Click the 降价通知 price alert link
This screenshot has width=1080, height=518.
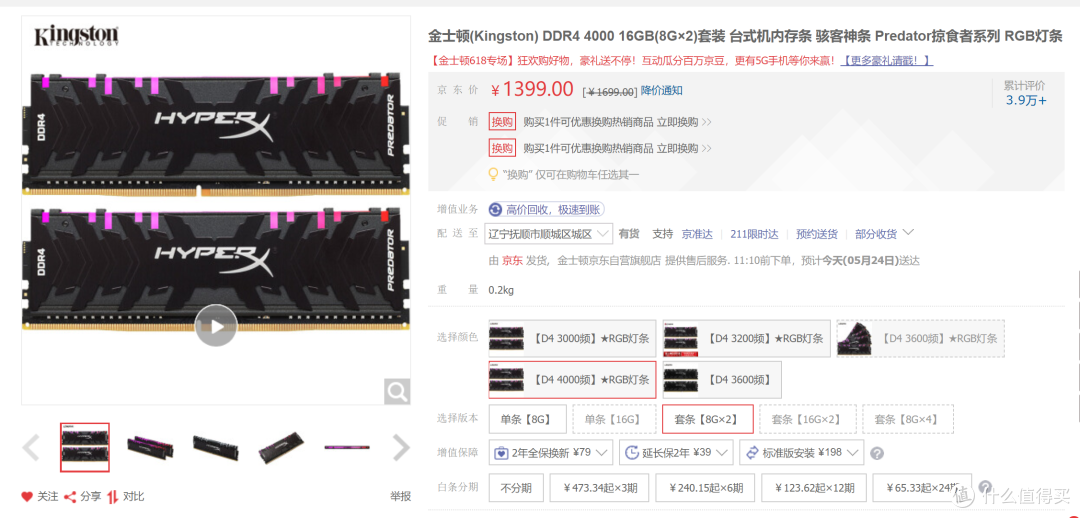661,90
